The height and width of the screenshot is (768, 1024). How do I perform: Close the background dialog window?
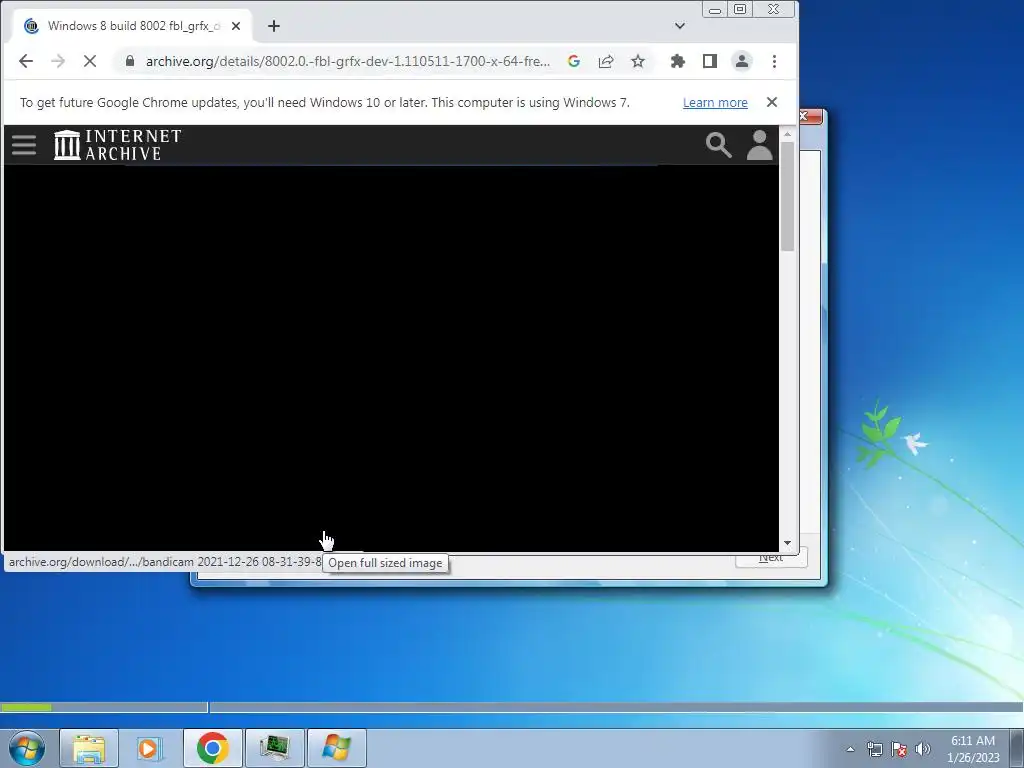(810, 117)
